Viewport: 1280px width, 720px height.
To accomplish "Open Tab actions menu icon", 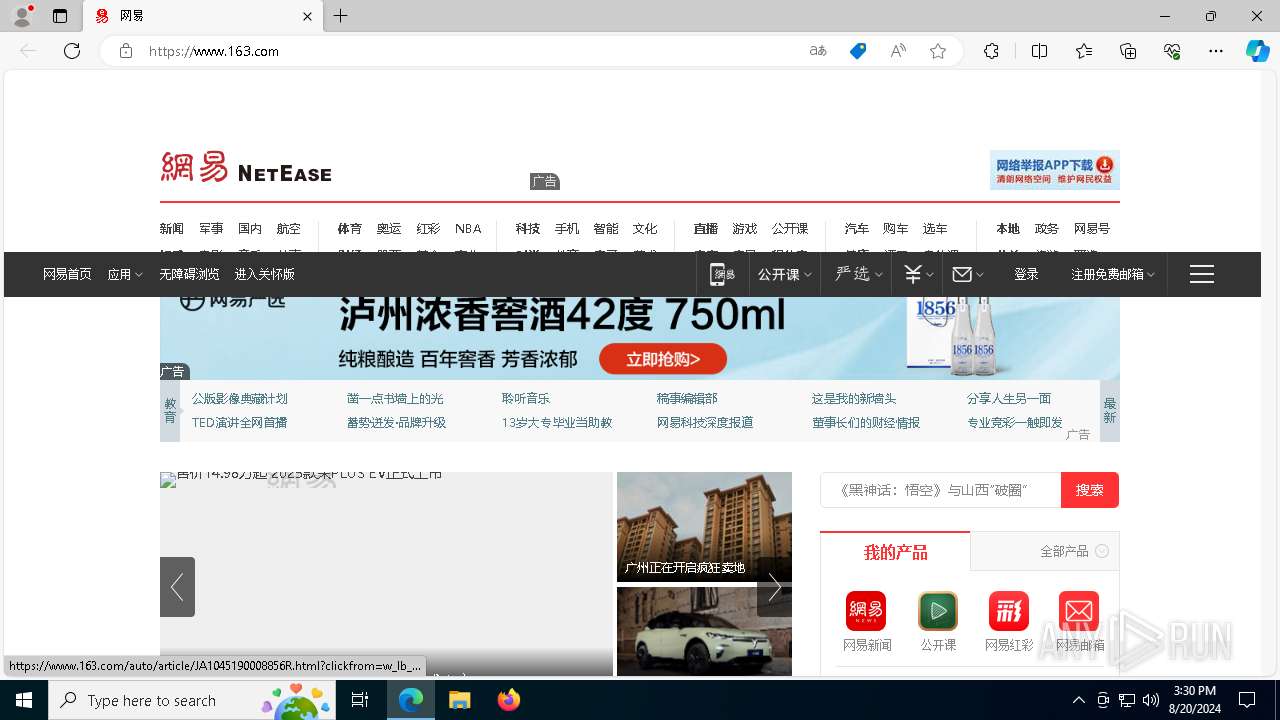I will click(60, 16).
